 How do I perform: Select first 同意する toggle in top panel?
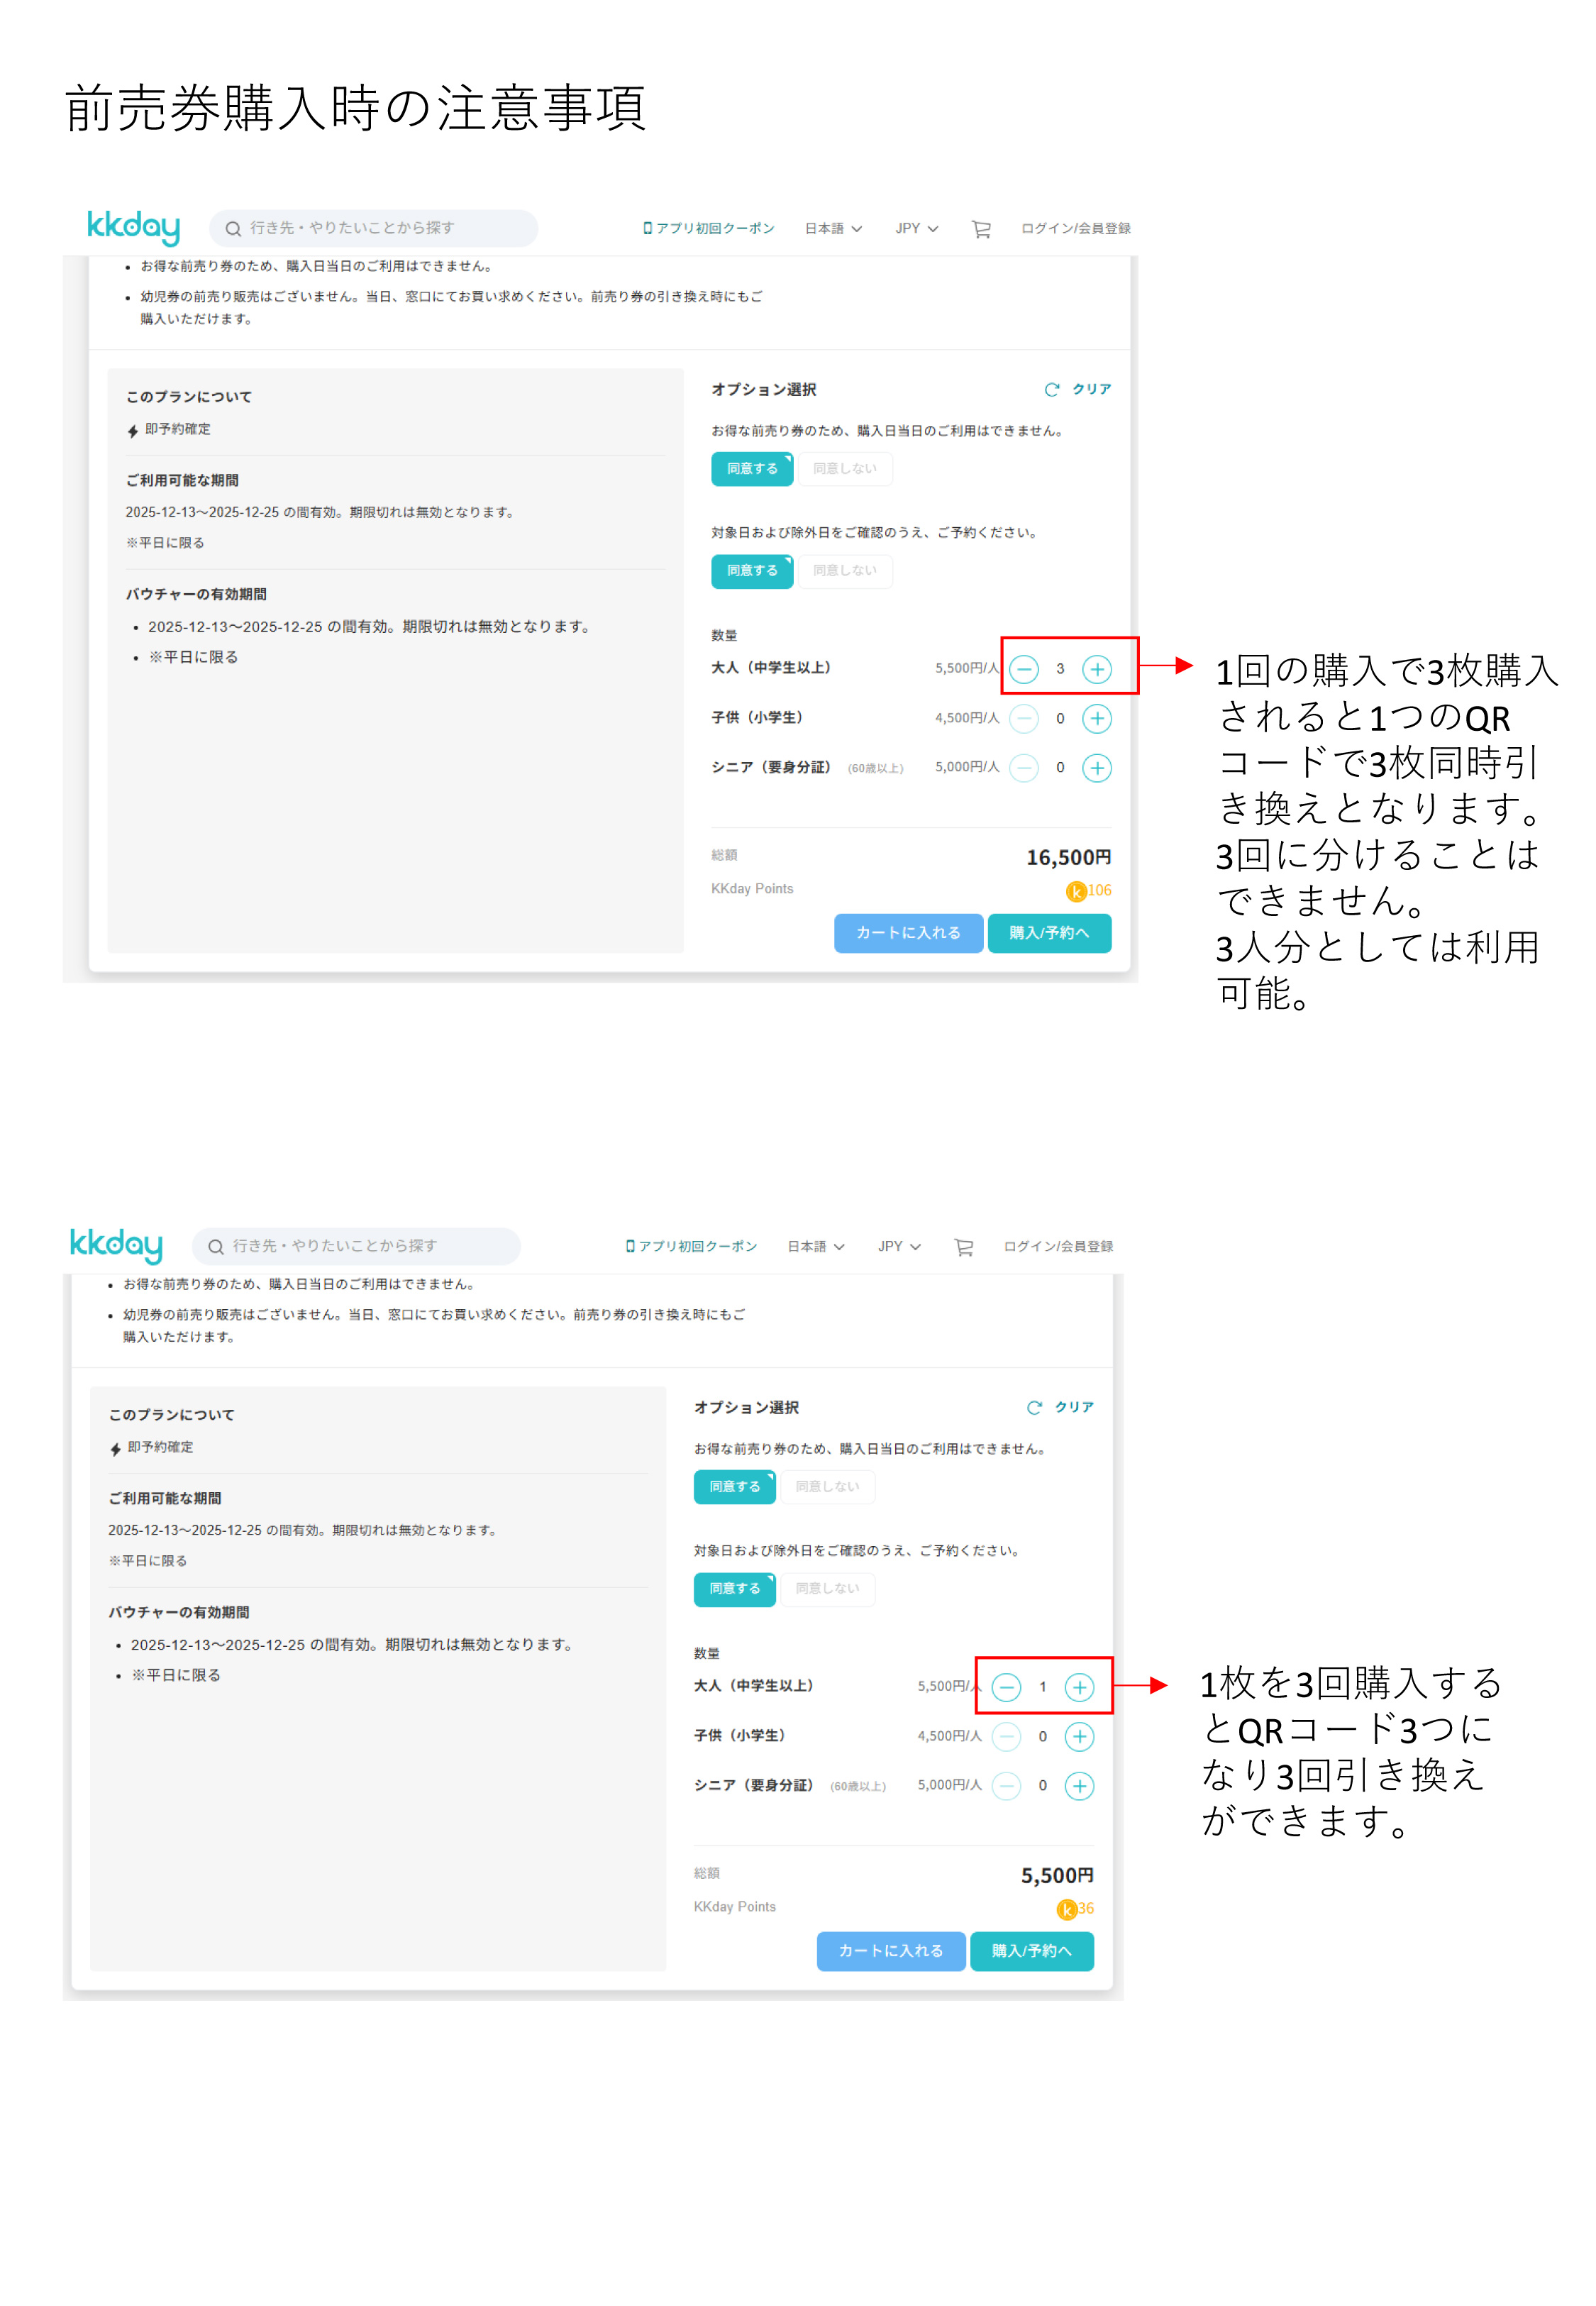[x=752, y=469]
